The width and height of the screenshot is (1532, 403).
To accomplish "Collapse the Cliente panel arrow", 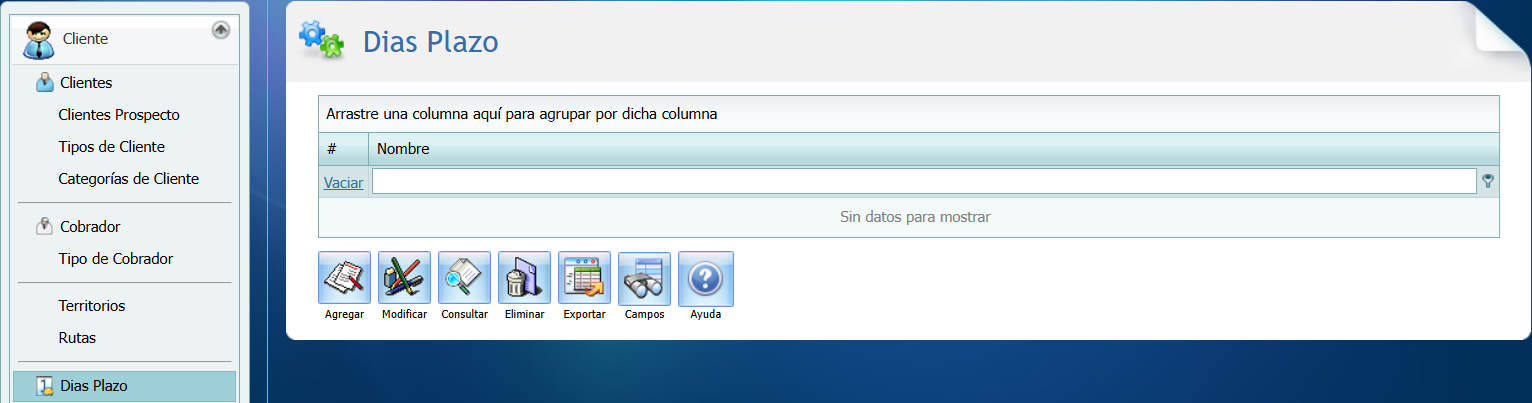I will 221,31.
